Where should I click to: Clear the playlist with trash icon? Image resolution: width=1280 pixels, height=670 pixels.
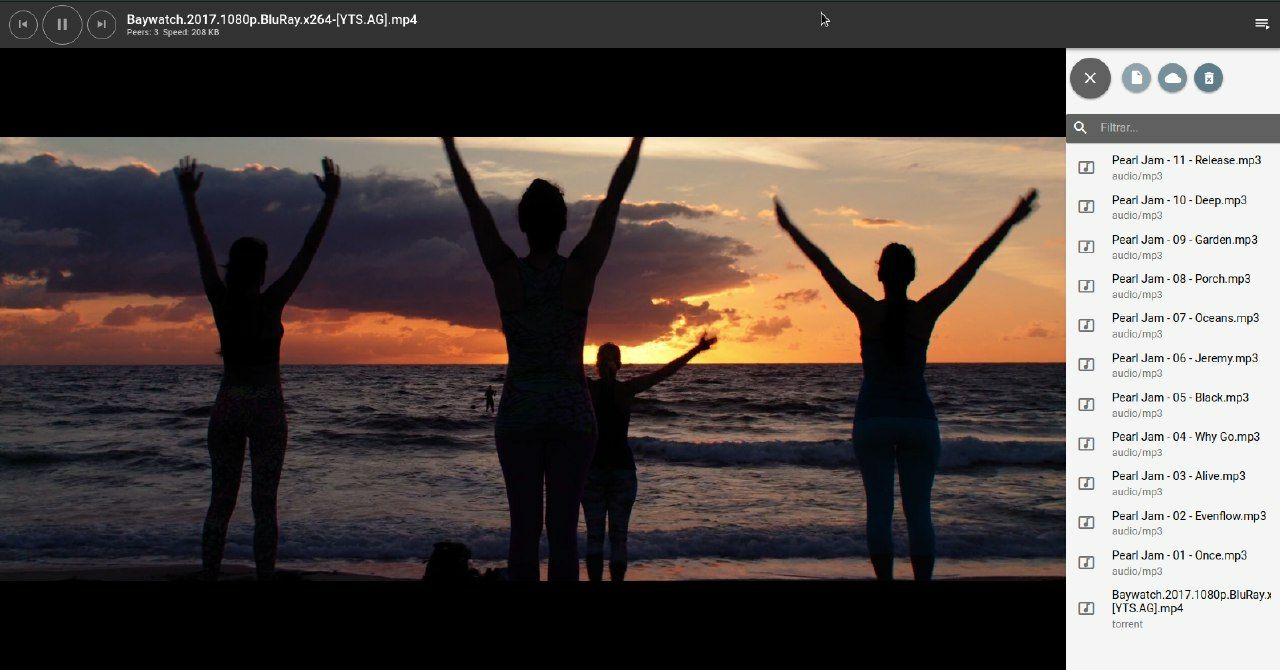(x=1208, y=78)
